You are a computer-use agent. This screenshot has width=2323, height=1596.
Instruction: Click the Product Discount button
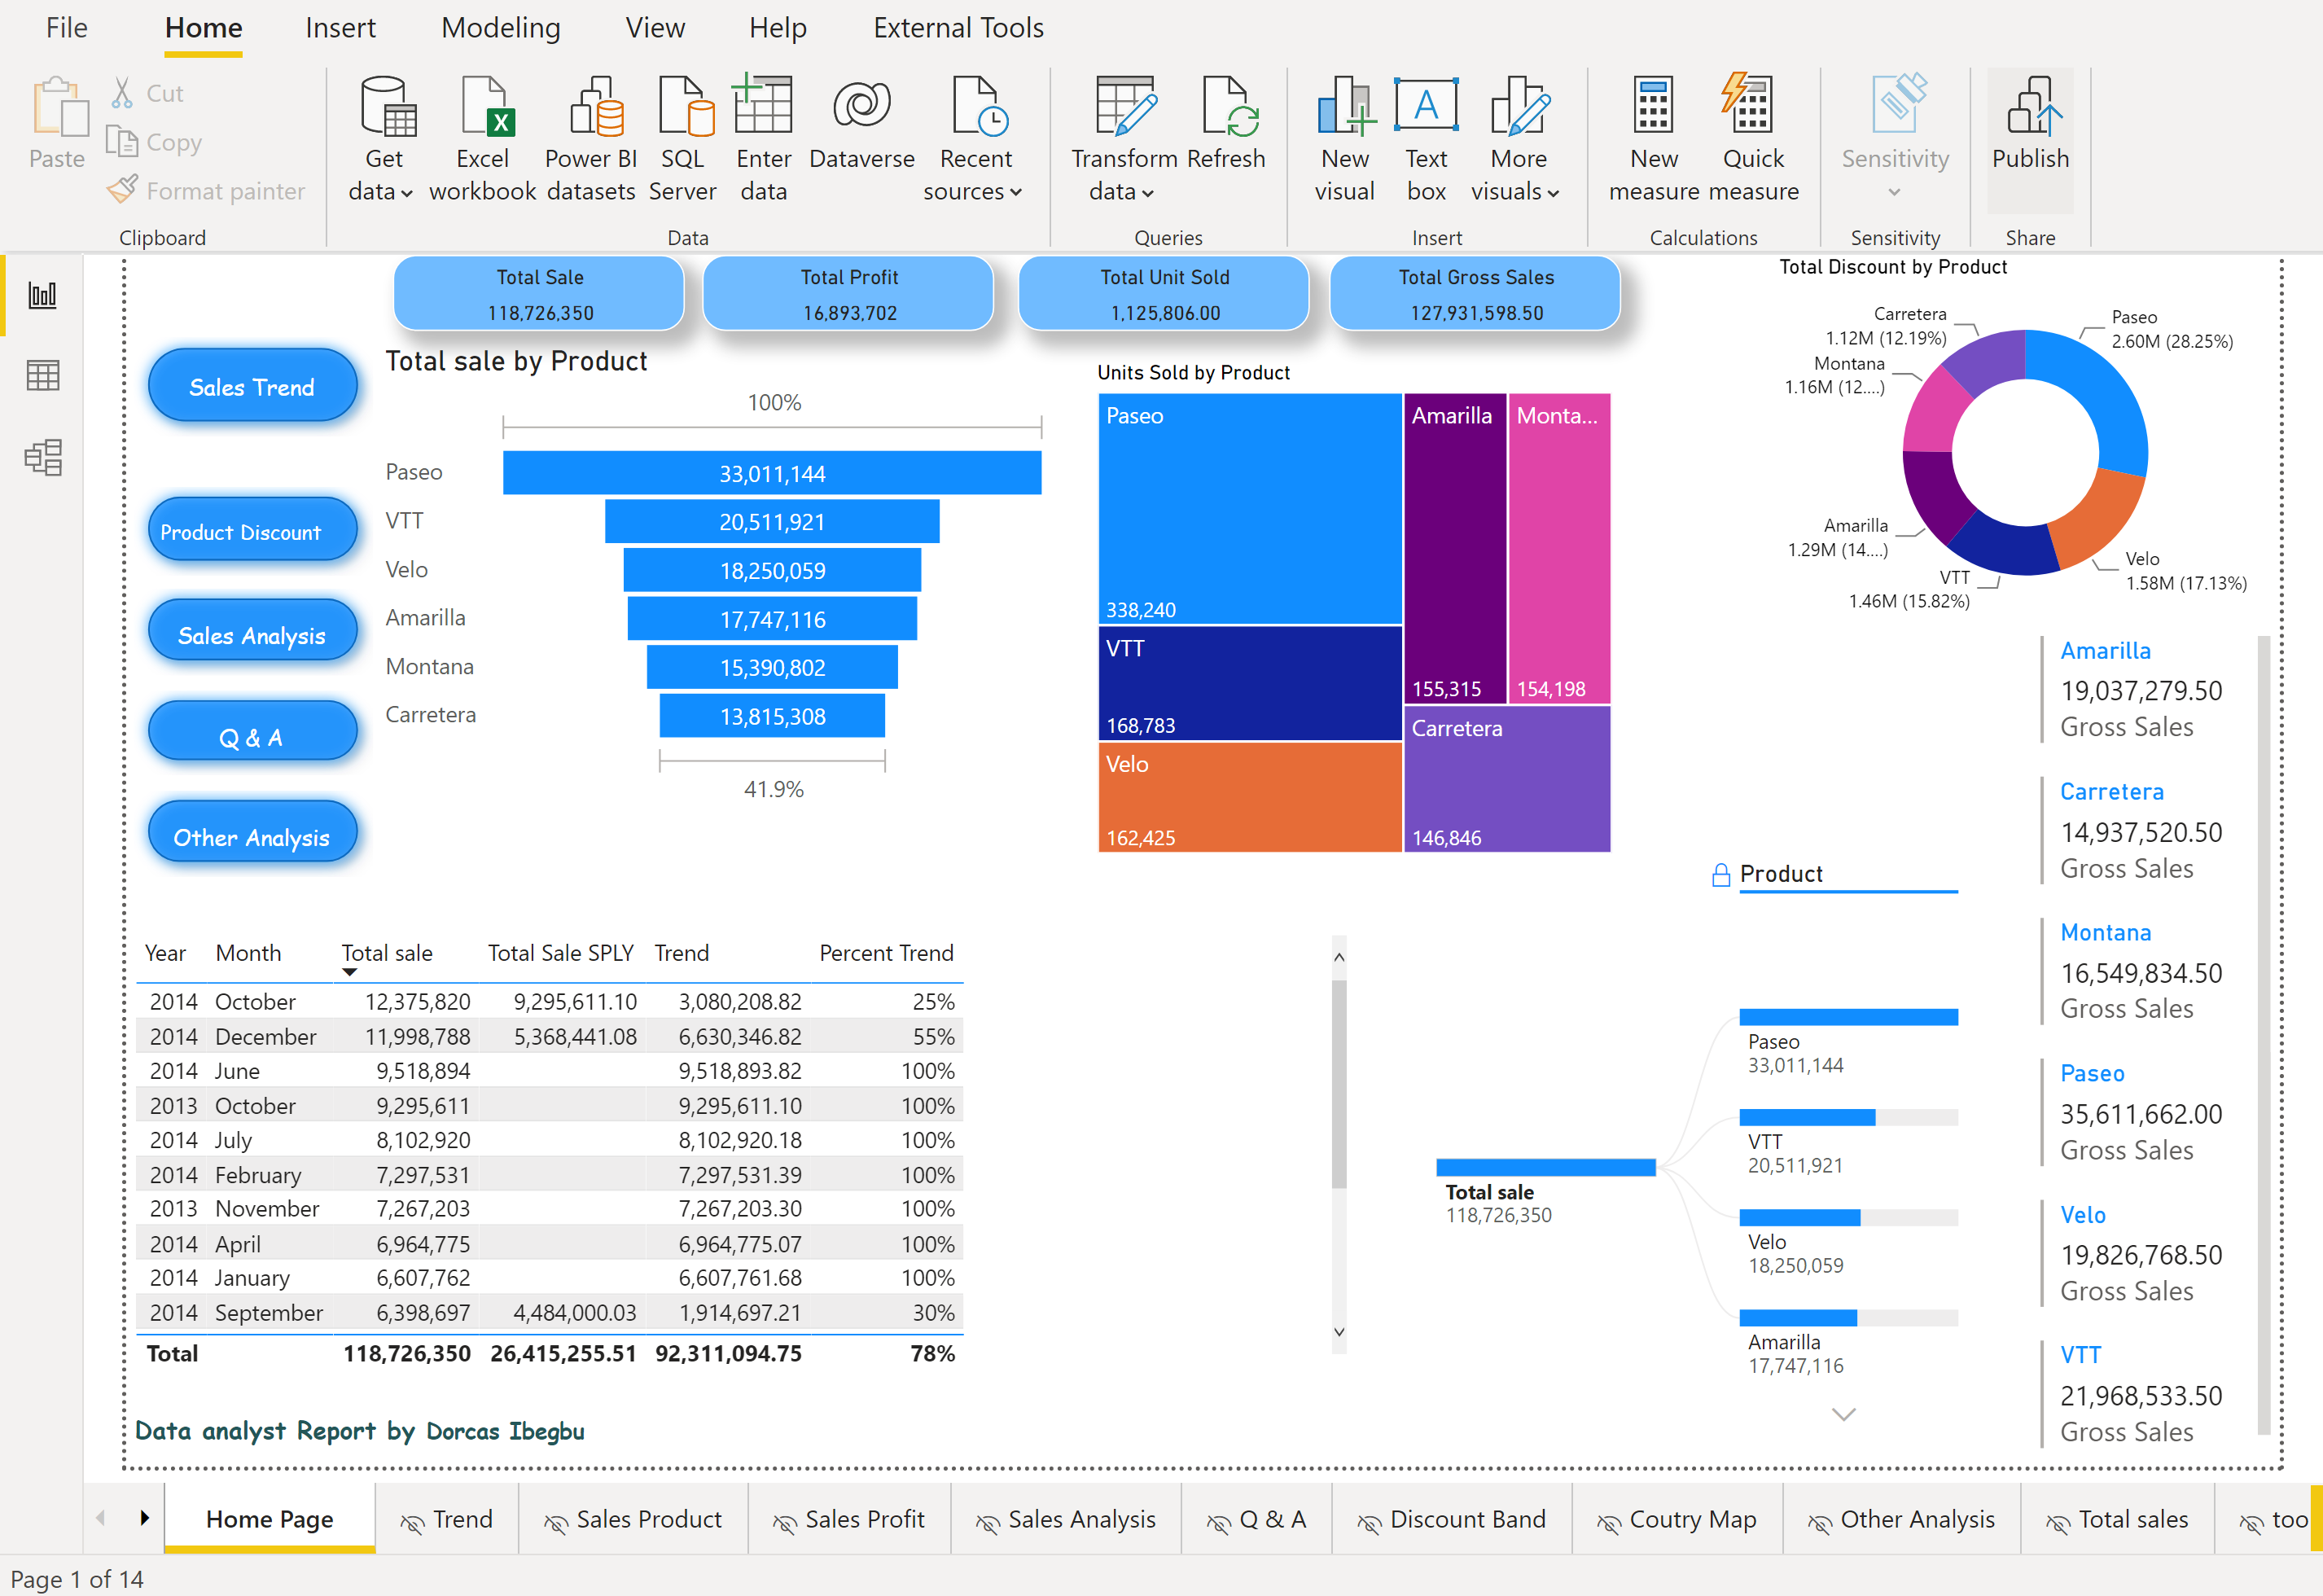[x=252, y=531]
